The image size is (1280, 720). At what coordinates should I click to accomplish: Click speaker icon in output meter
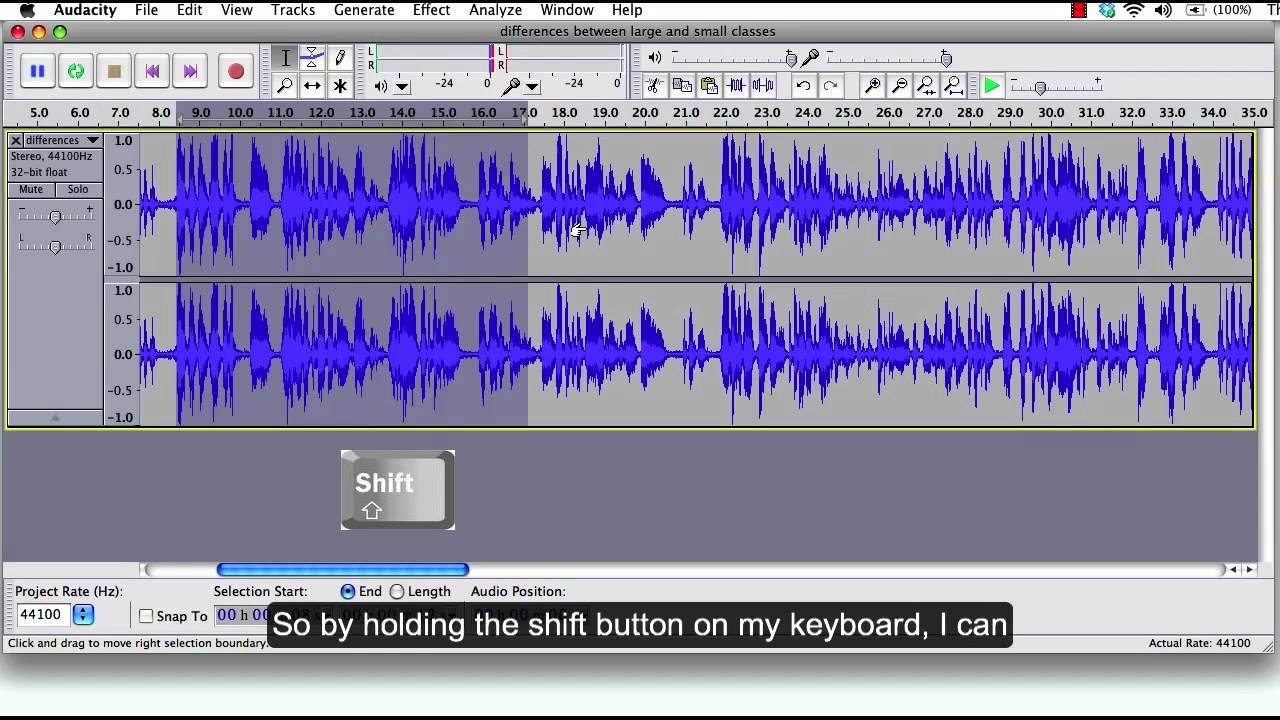(x=380, y=86)
